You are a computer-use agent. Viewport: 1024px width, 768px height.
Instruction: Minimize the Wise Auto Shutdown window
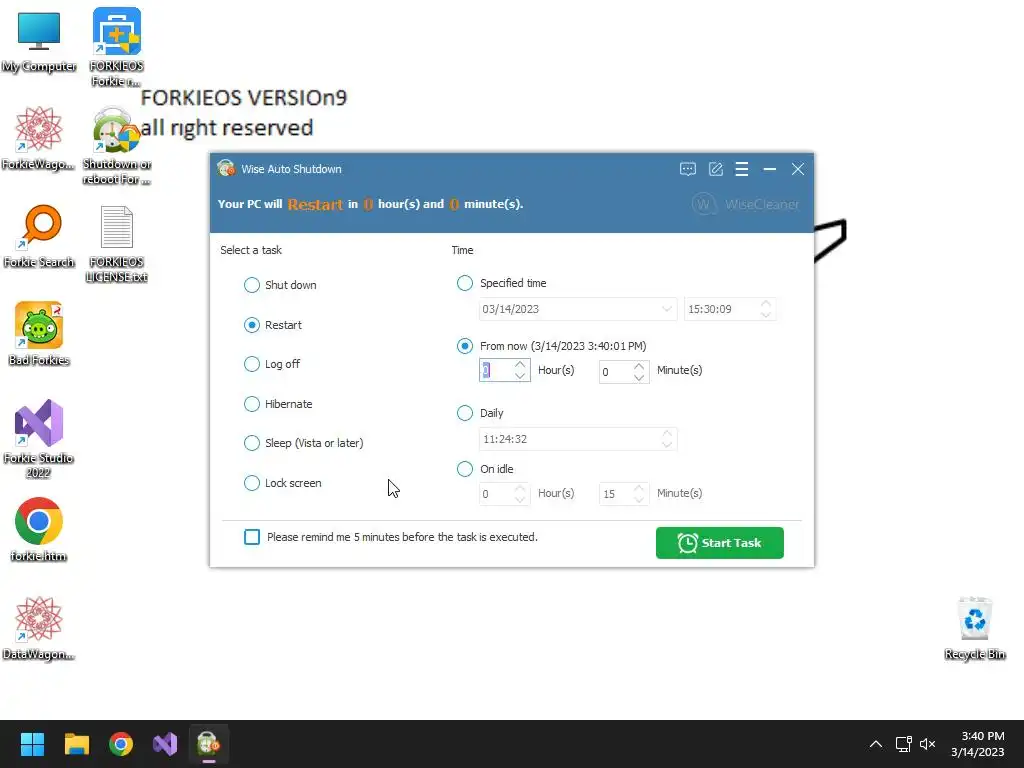(x=770, y=169)
